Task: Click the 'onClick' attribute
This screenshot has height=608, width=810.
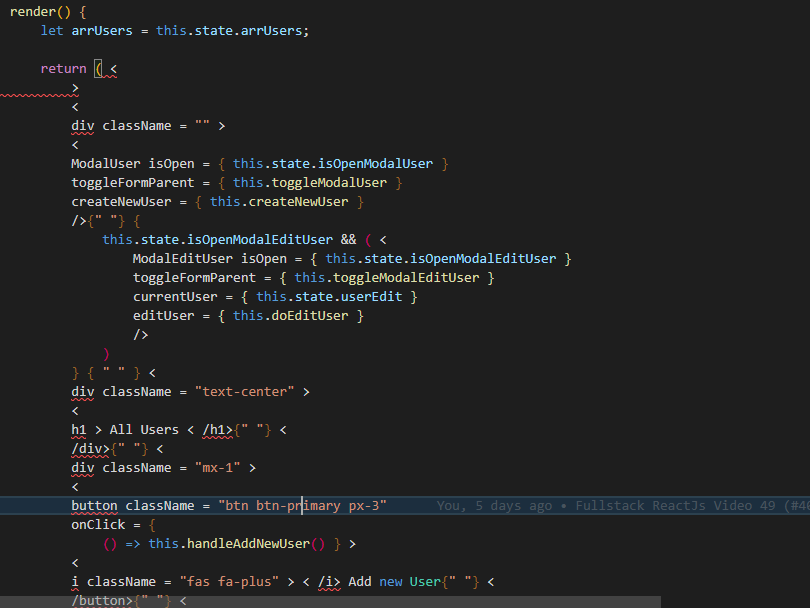Action: [x=98, y=525]
